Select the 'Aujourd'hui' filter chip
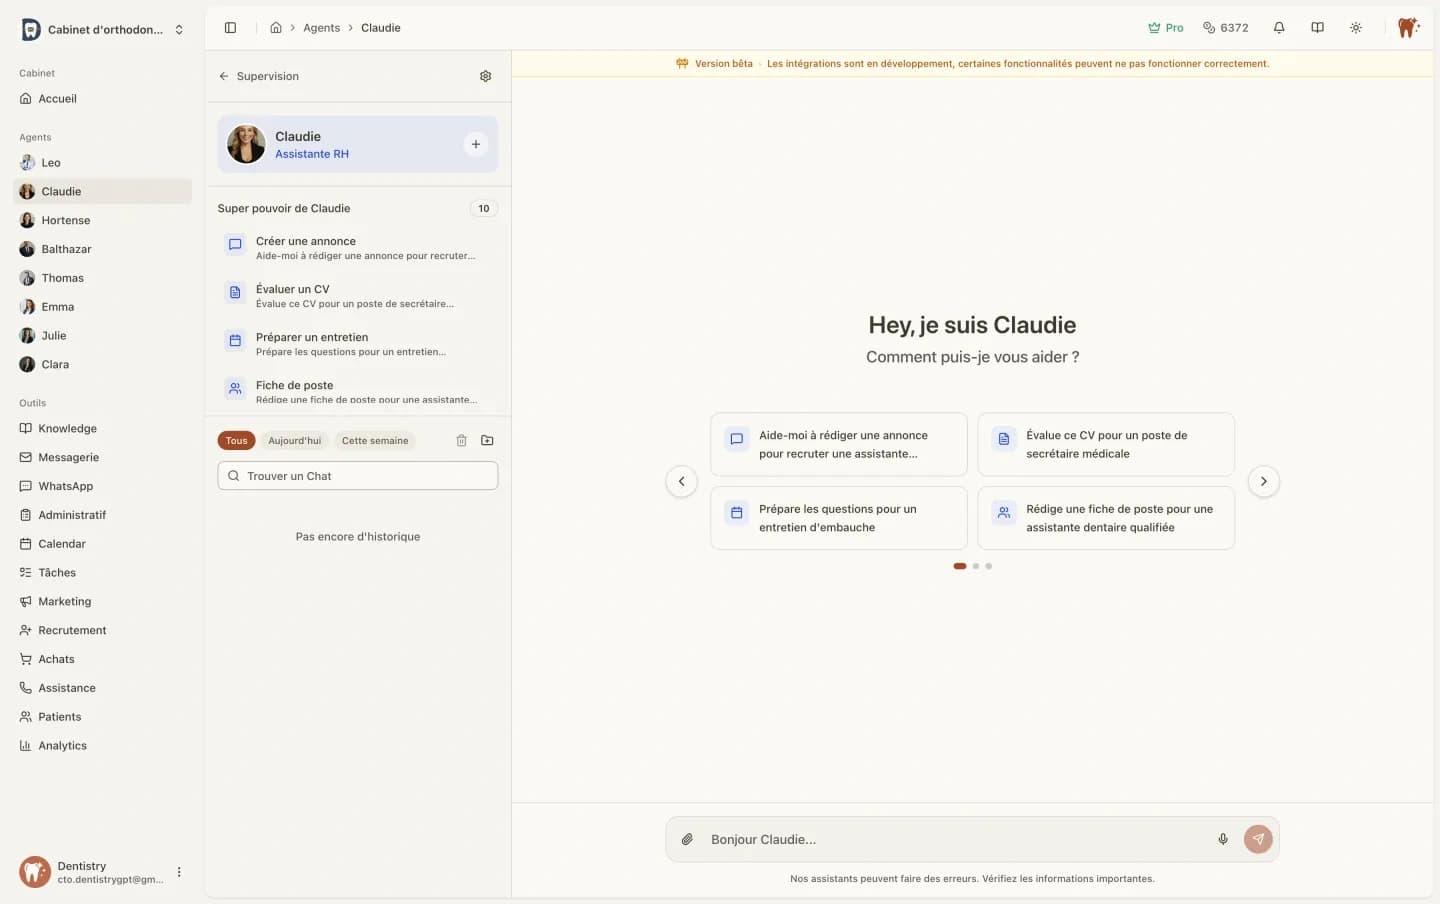This screenshot has height=904, width=1440. coord(294,441)
